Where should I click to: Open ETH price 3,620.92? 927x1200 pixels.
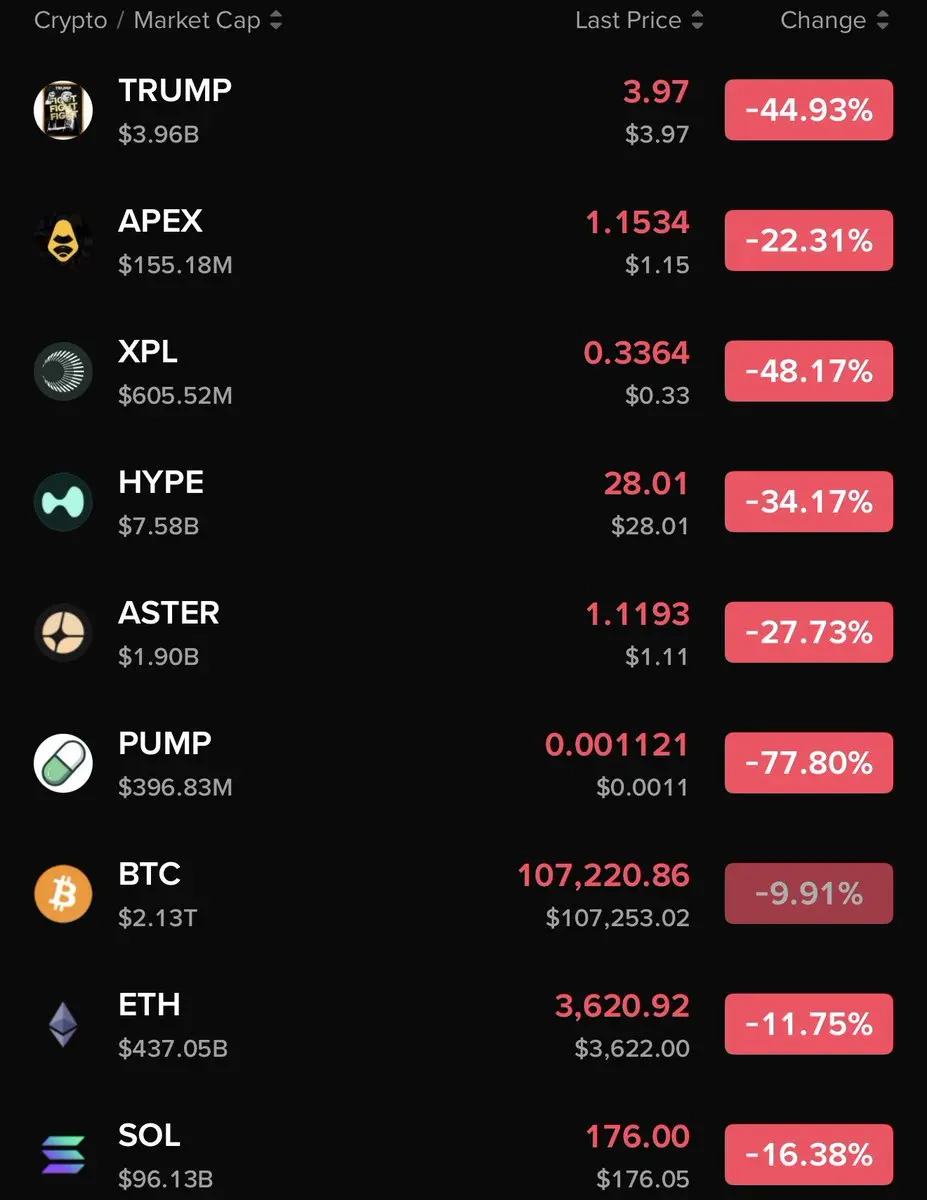click(x=622, y=1006)
